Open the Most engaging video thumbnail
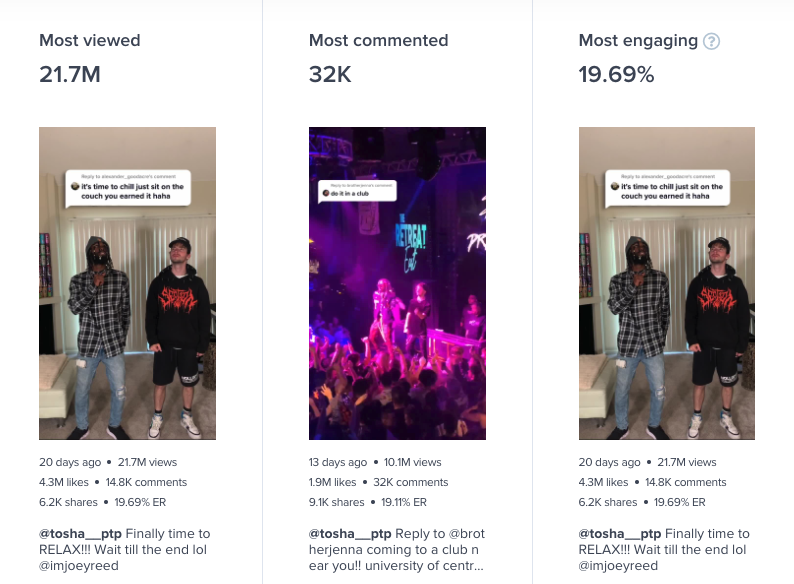The image size is (794, 584). pyautogui.click(x=667, y=283)
